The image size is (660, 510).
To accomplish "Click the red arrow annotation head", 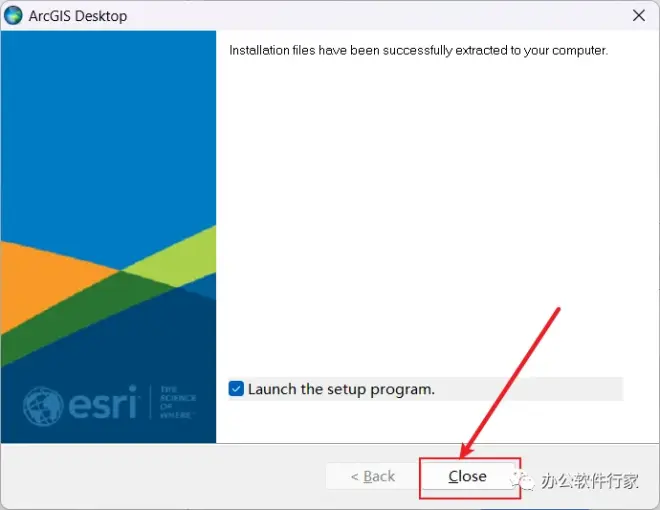I will 466,450.
